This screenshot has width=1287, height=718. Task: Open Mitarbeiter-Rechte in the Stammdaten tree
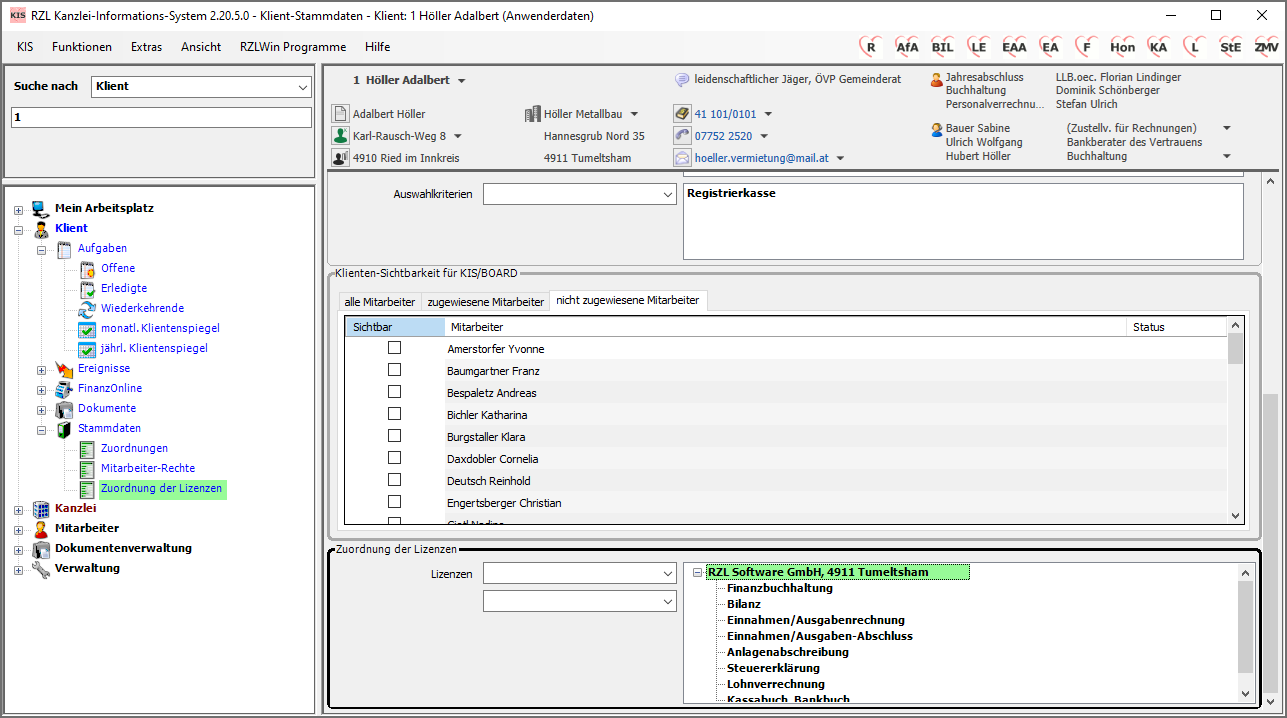[x=148, y=468]
